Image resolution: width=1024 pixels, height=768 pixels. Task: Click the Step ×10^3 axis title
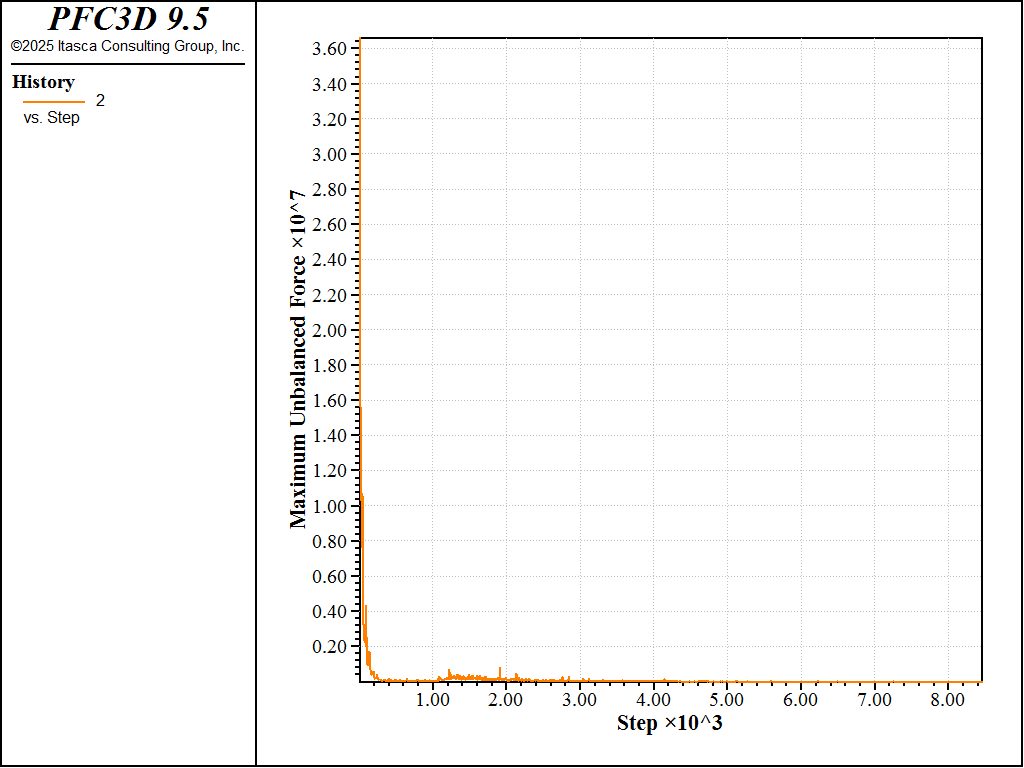click(669, 723)
